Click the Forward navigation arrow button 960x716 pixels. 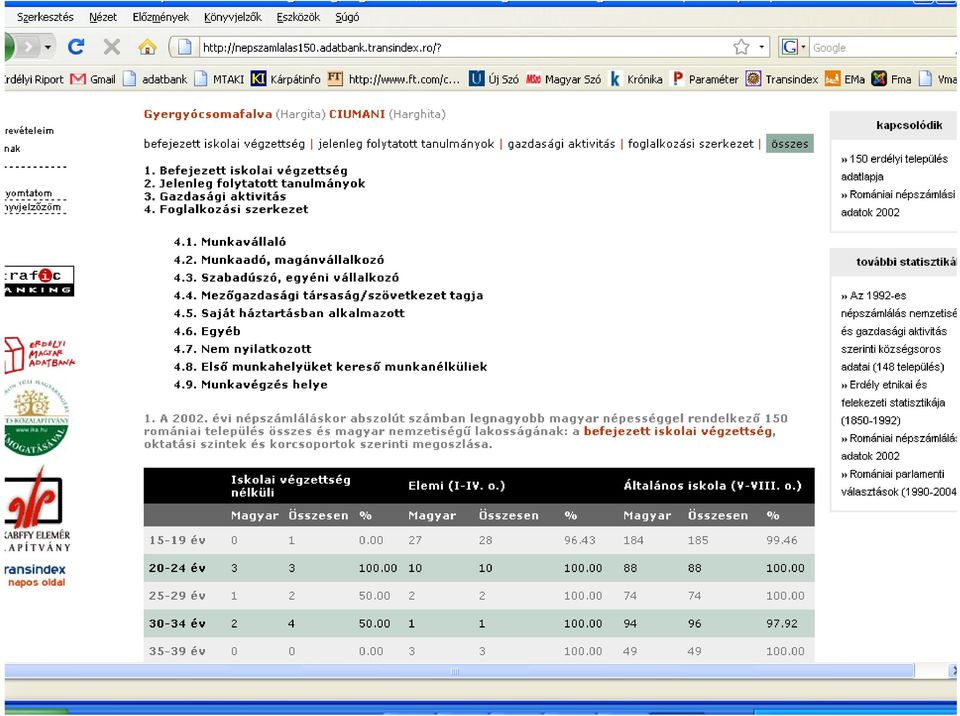click(x=28, y=47)
